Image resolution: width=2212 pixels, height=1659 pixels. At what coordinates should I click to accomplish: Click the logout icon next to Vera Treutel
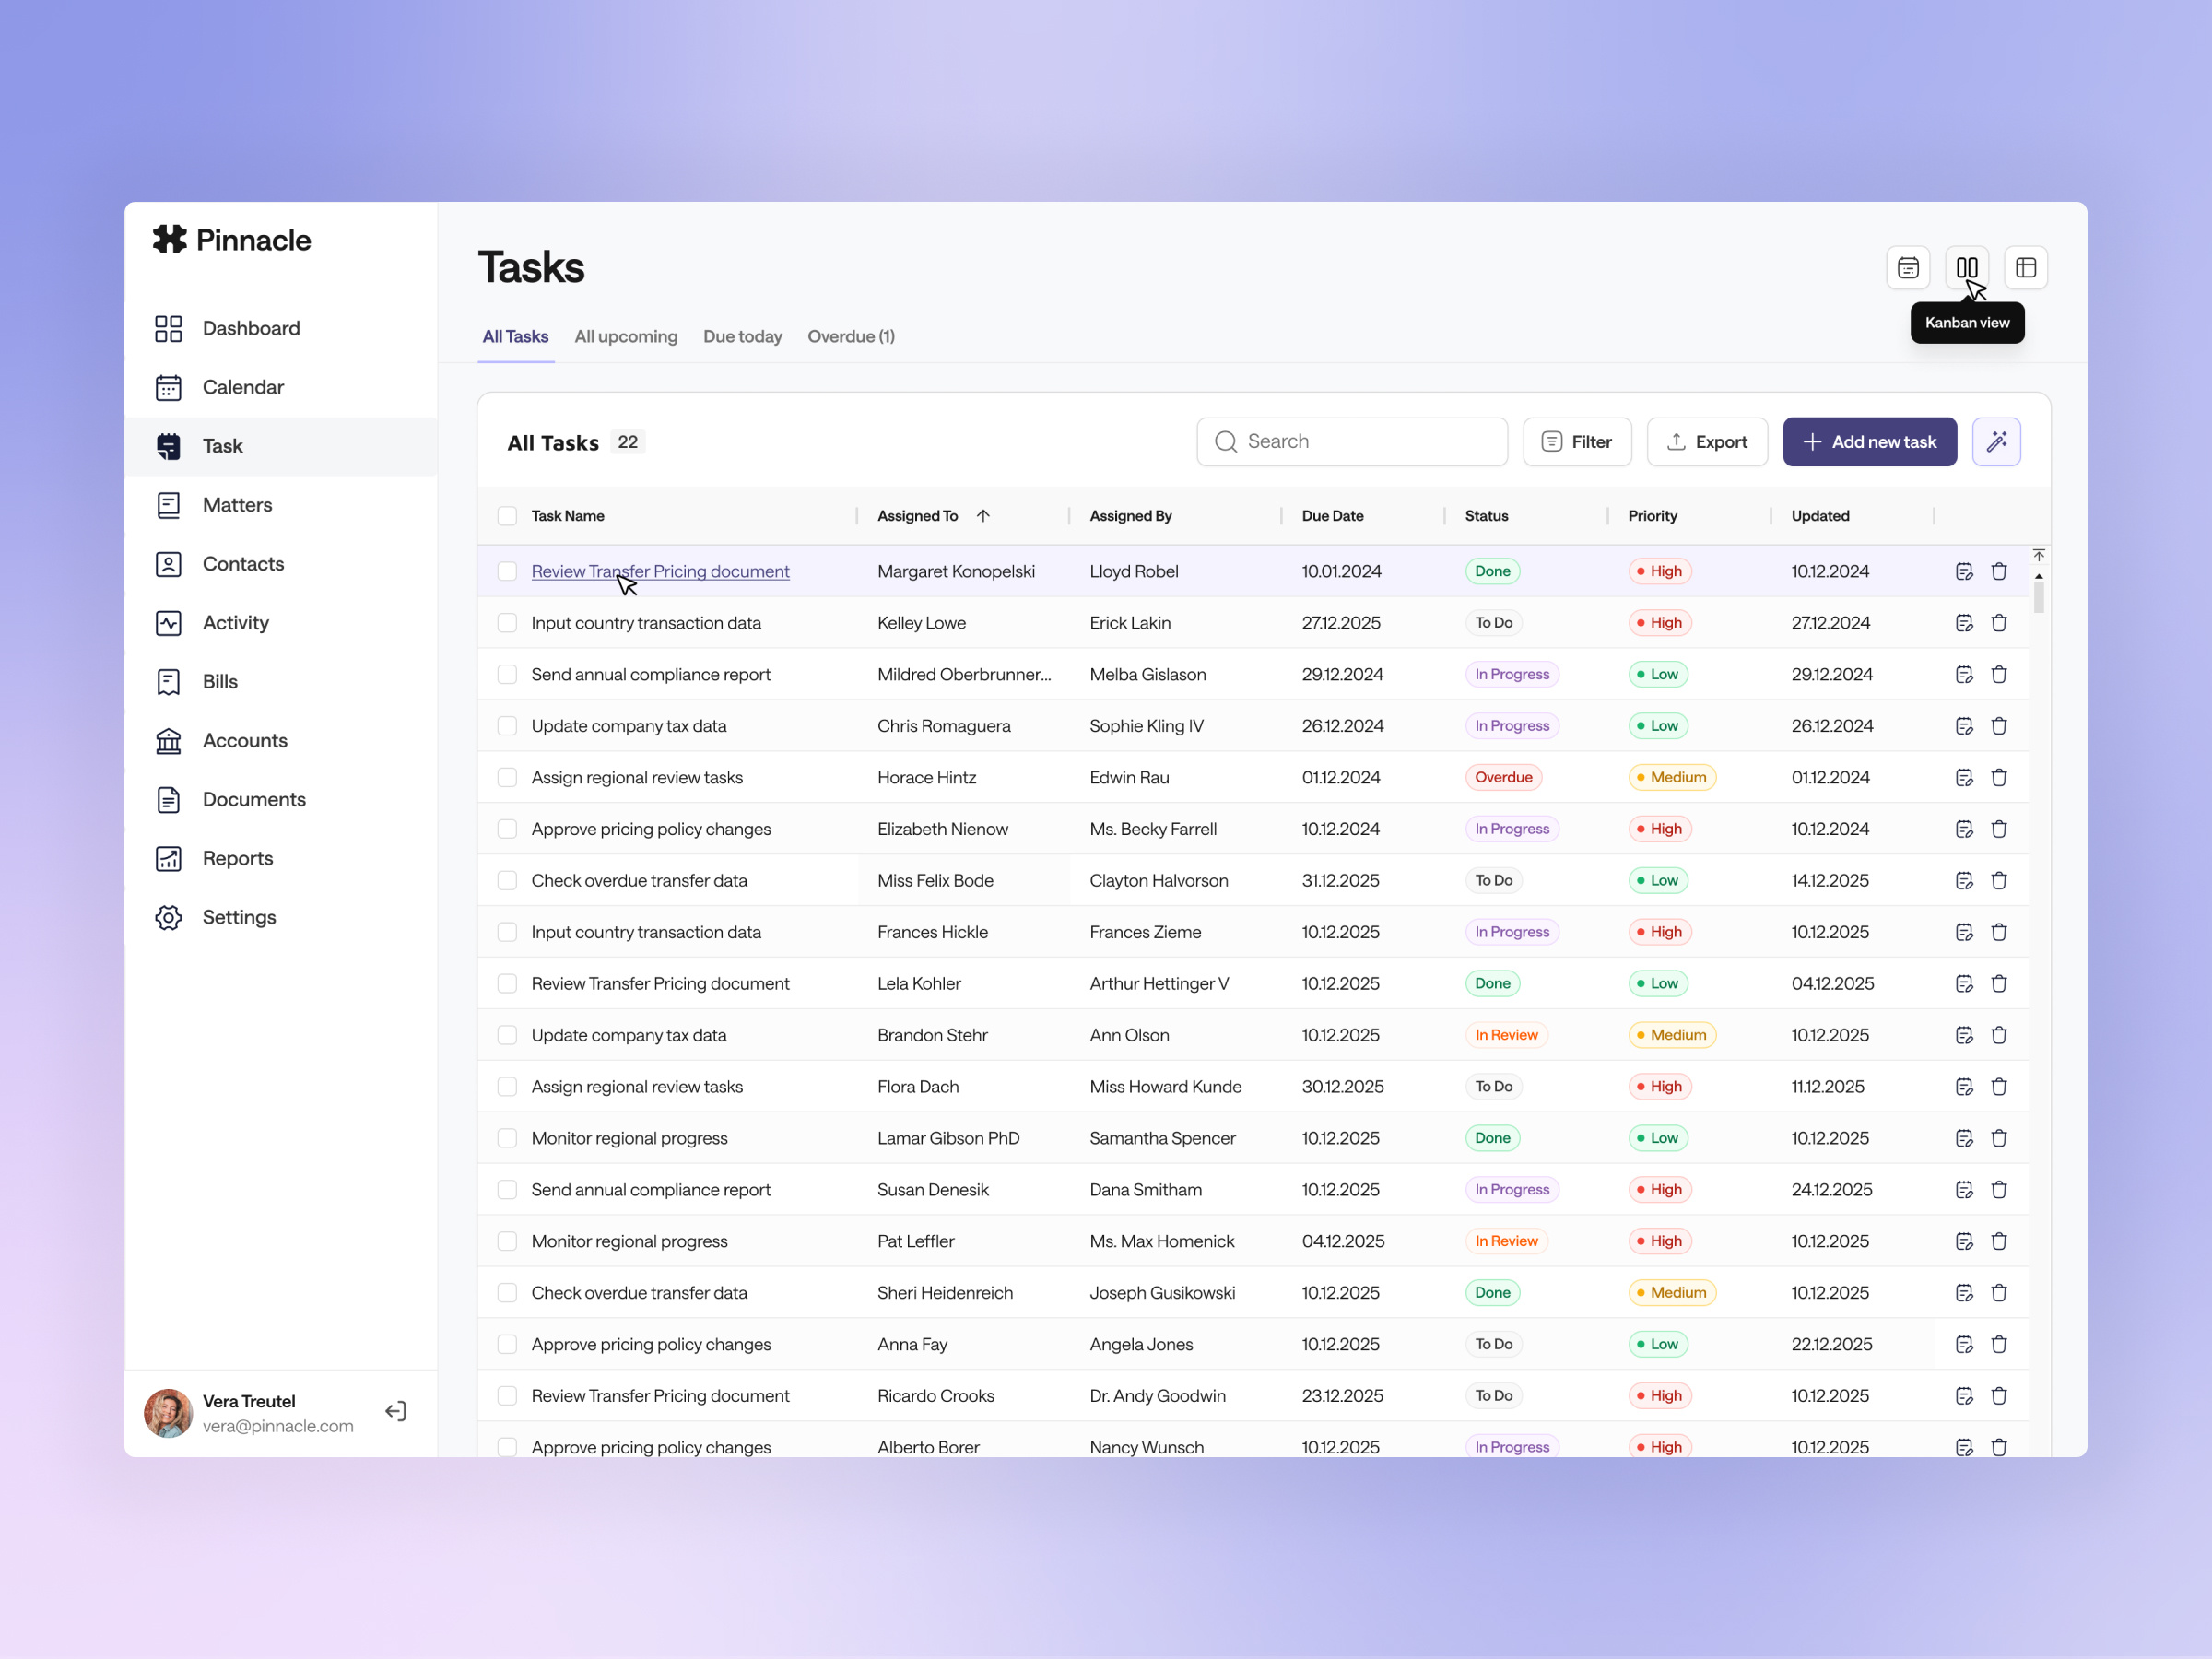coord(396,1411)
